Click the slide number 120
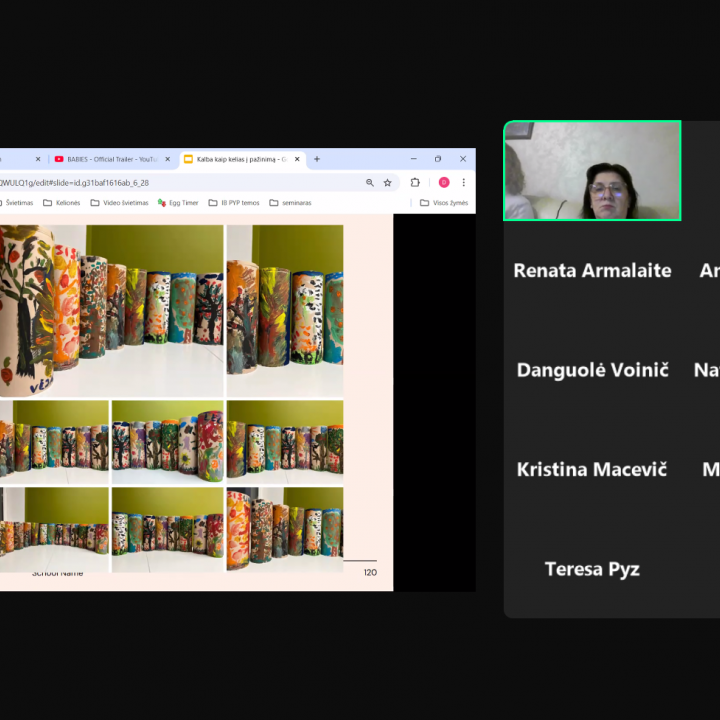Screen dimensions: 720x720 coord(370,573)
